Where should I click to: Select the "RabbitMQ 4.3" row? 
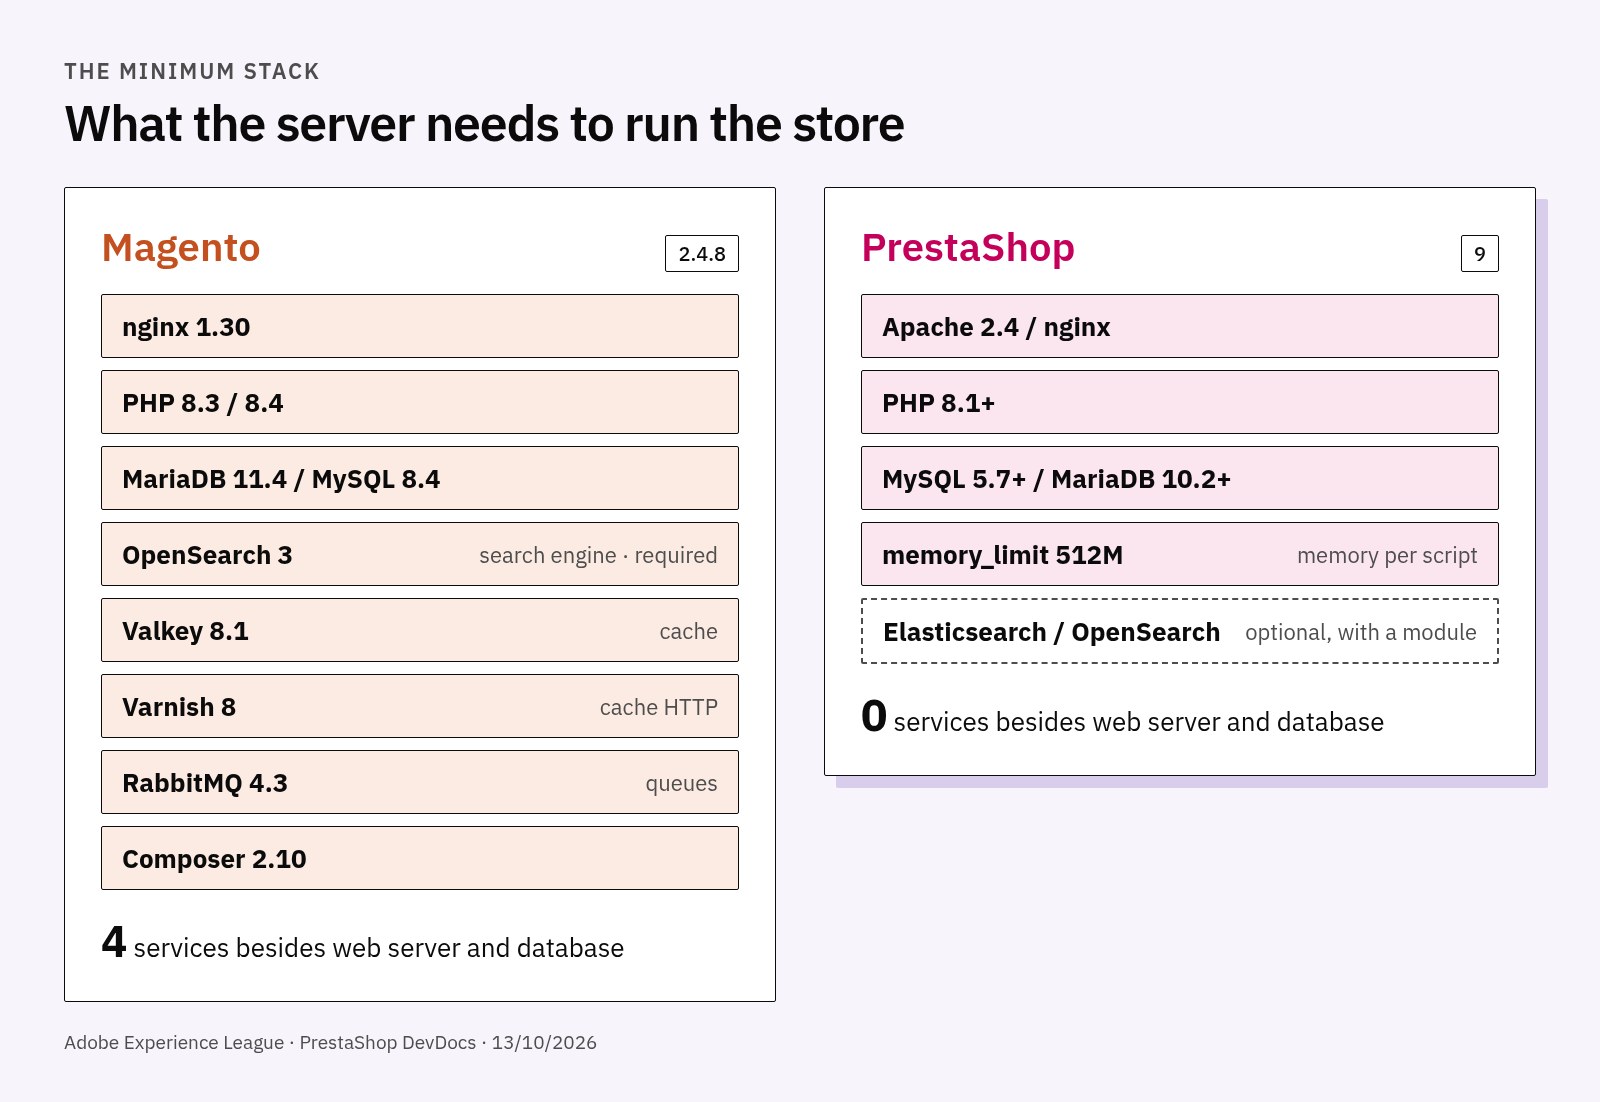tap(420, 782)
